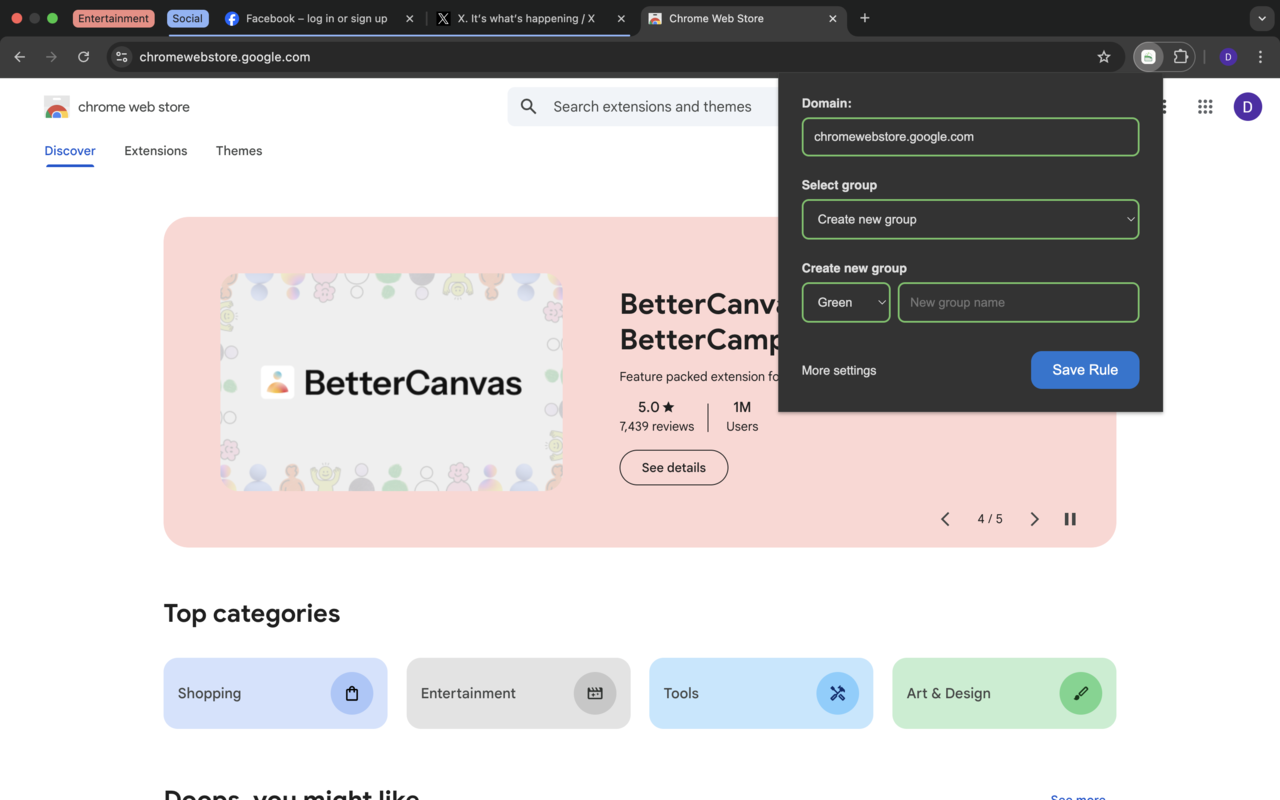The image size is (1280, 800).
Task: Go to previous featured slide
Action: 945,519
